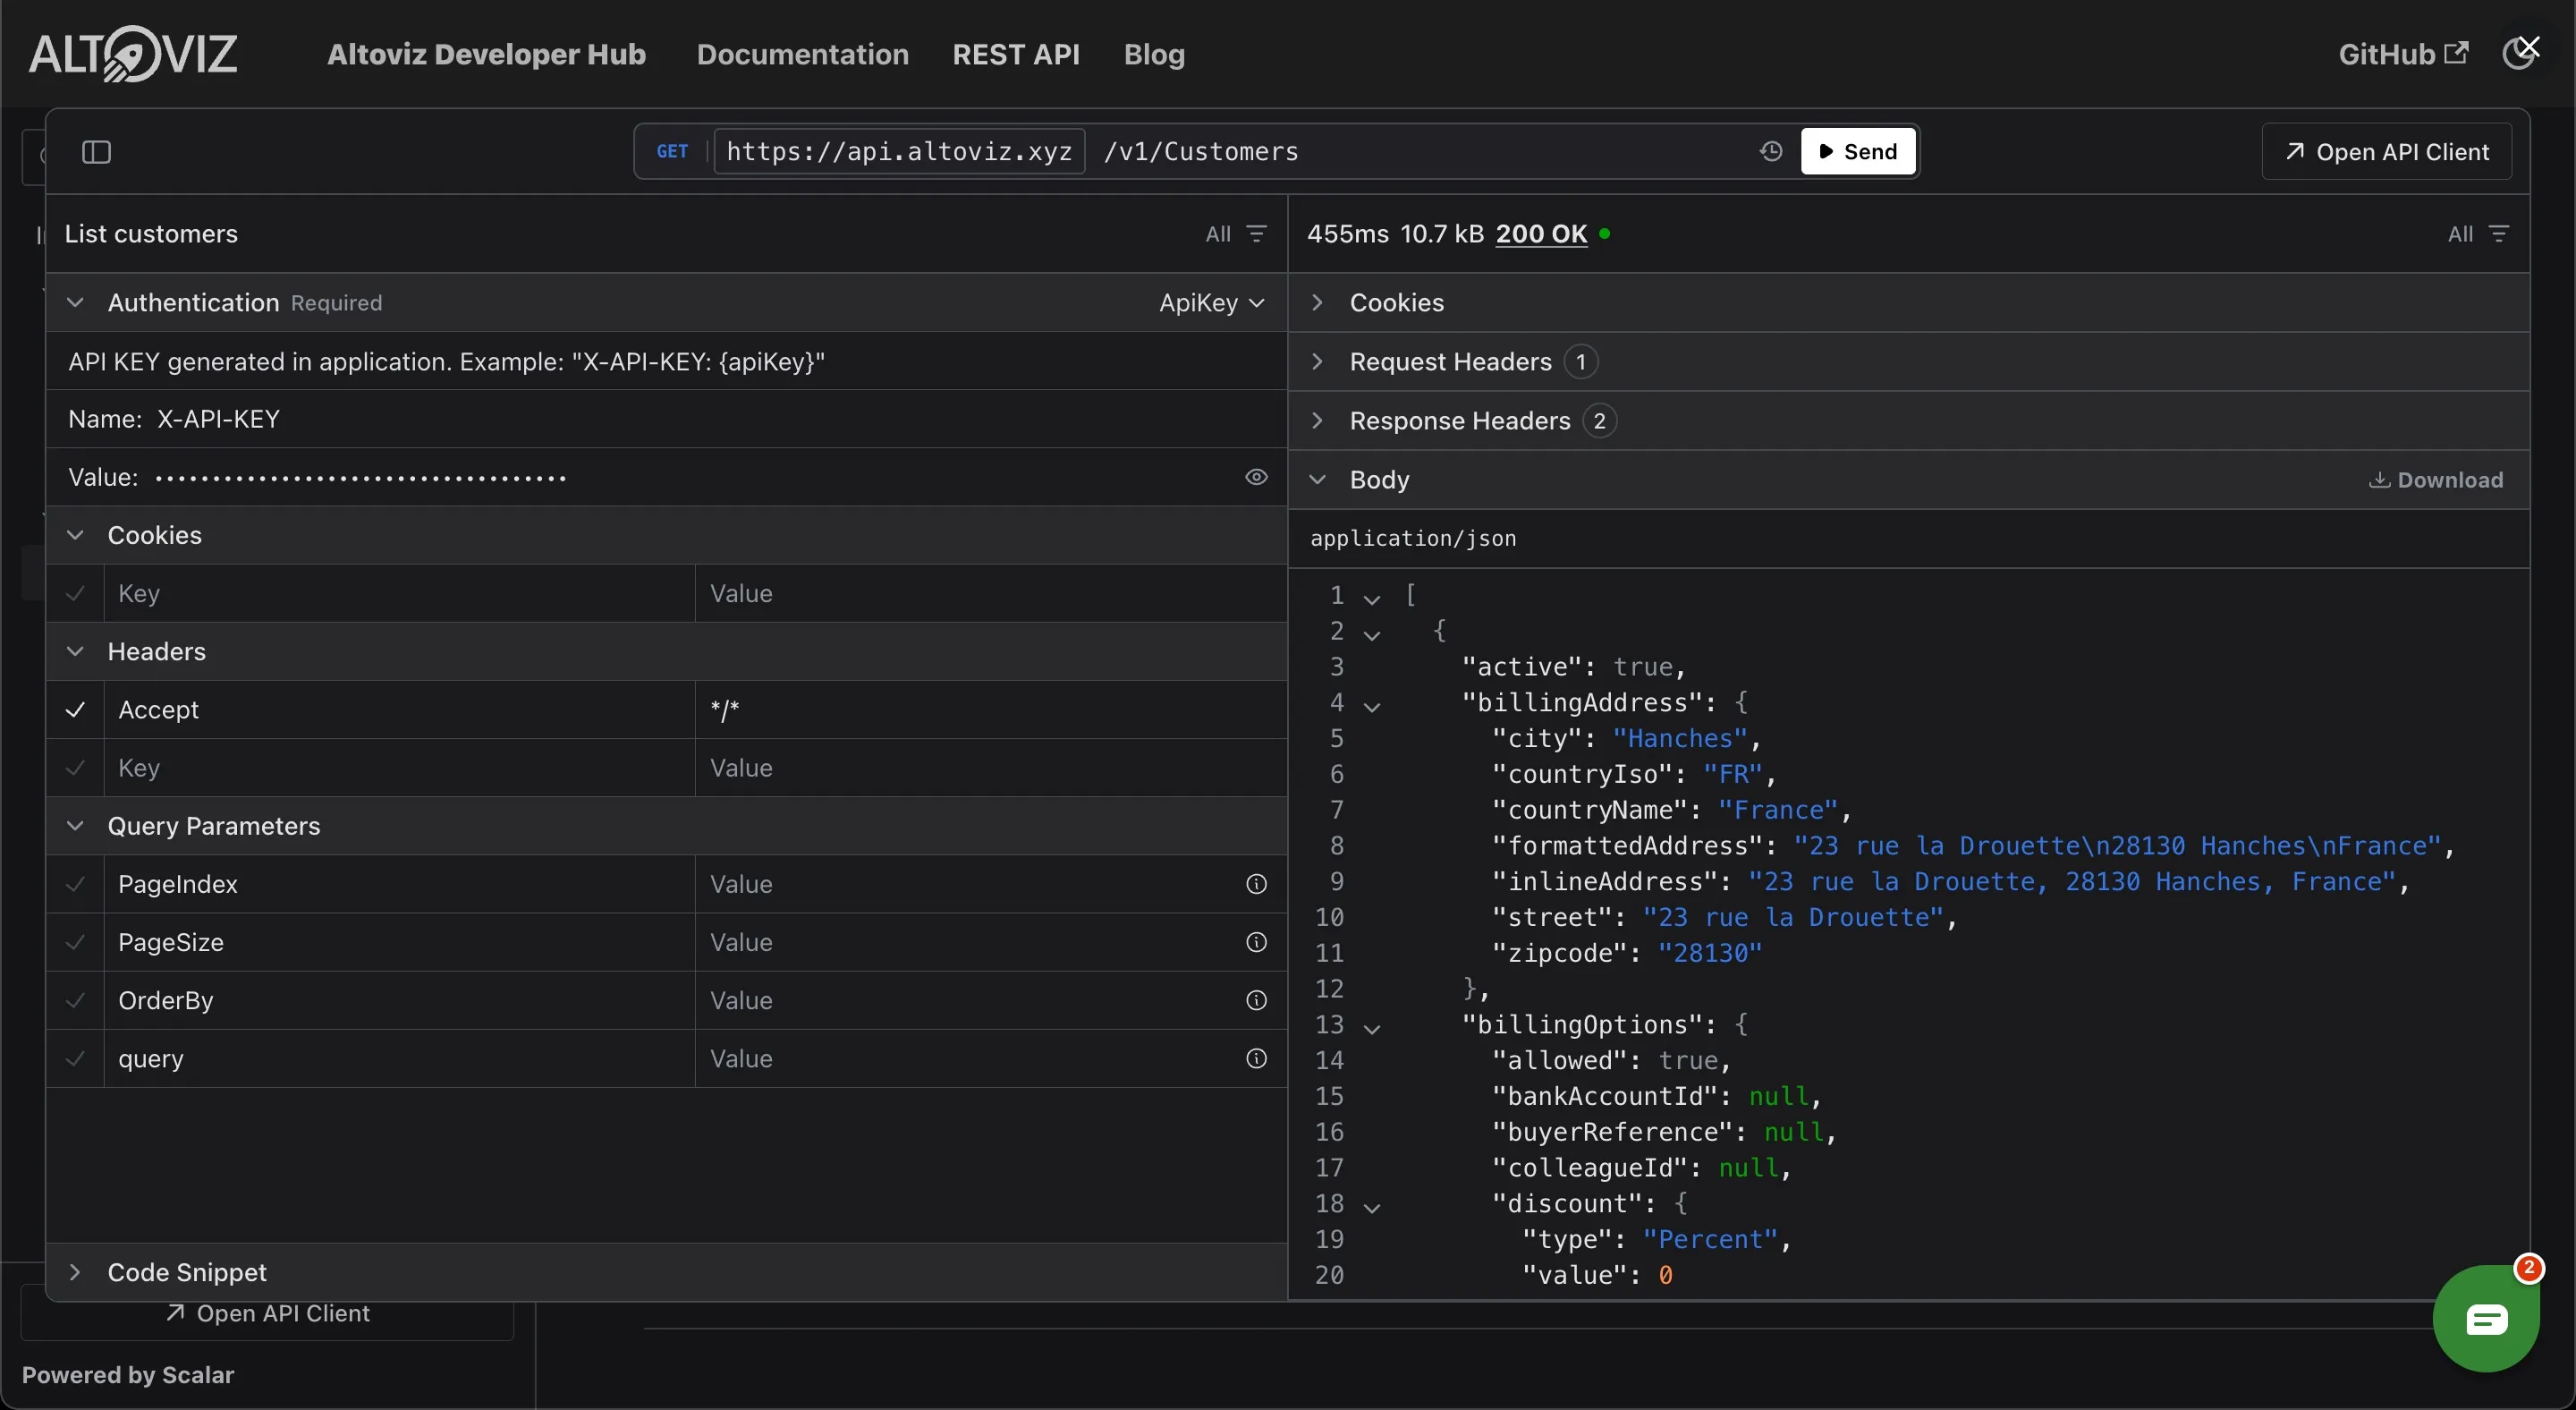The width and height of the screenshot is (2576, 1410).
Task: Toggle the sidebar panel icon
Action: pyautogui.click(x=96, y=152)
